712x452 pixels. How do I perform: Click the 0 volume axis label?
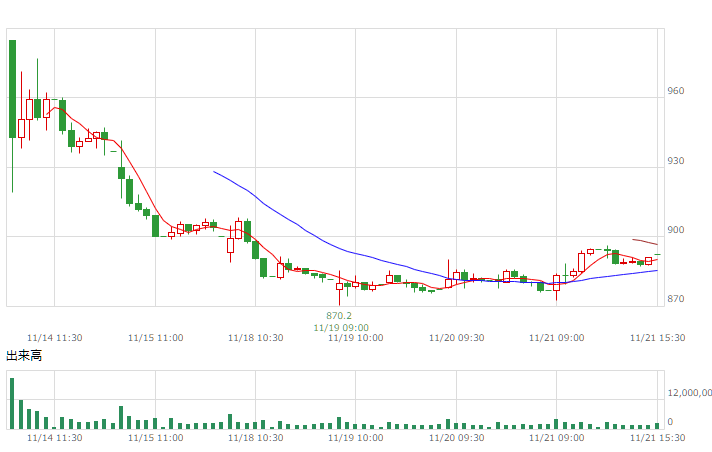(670, 422)
